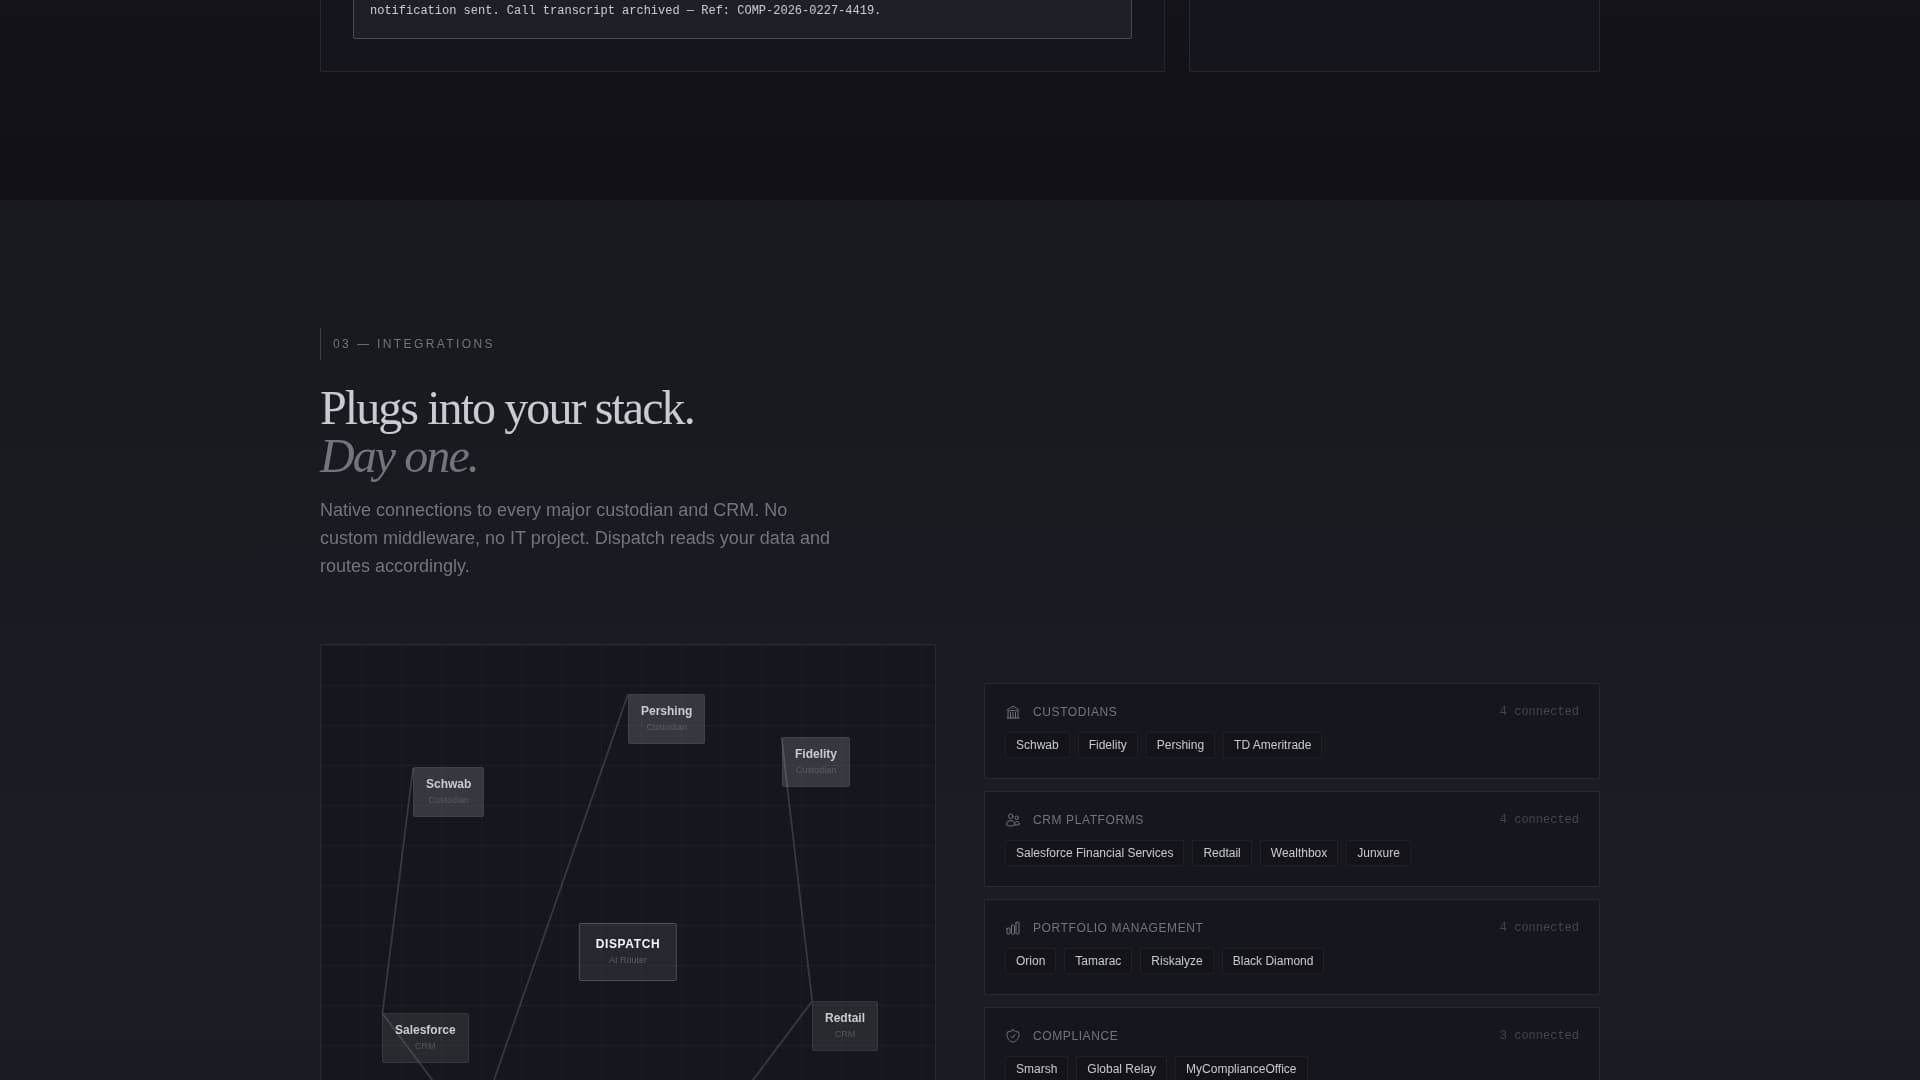
Task: Select the Black Diamond chip
Action: point(1272,961)
